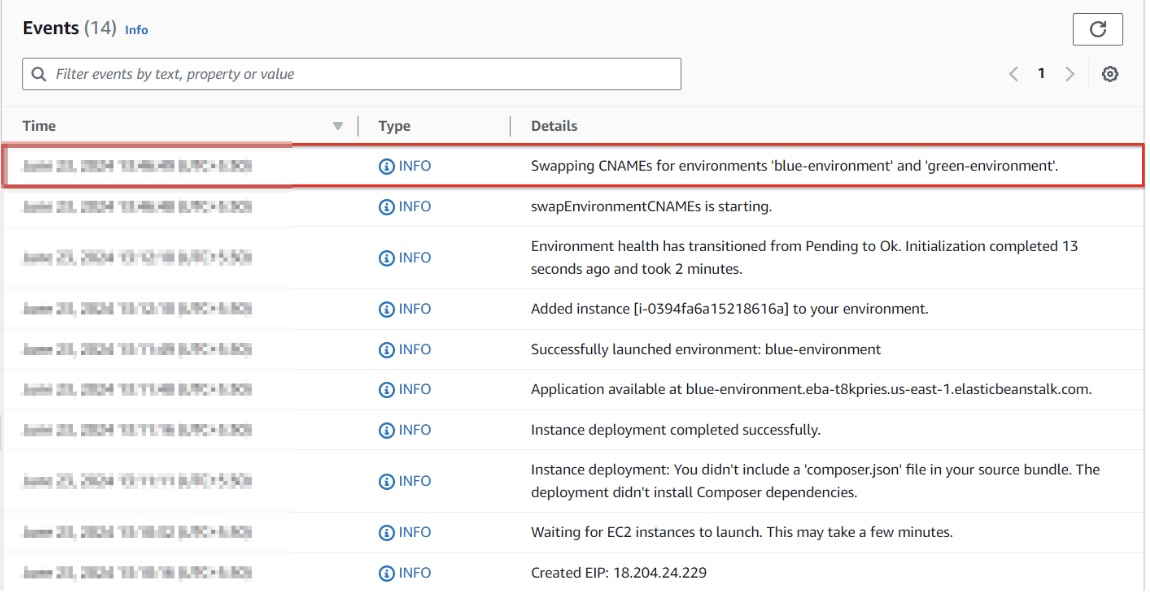Click the Time column header
This screenshot has height=598, width=1150.
40,127
